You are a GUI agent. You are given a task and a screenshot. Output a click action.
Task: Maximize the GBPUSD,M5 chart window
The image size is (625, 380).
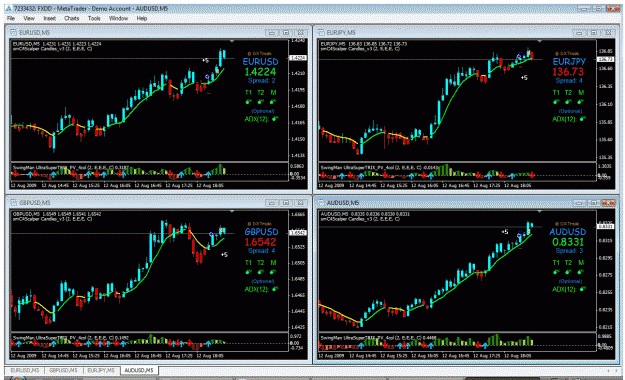point(286,203)
